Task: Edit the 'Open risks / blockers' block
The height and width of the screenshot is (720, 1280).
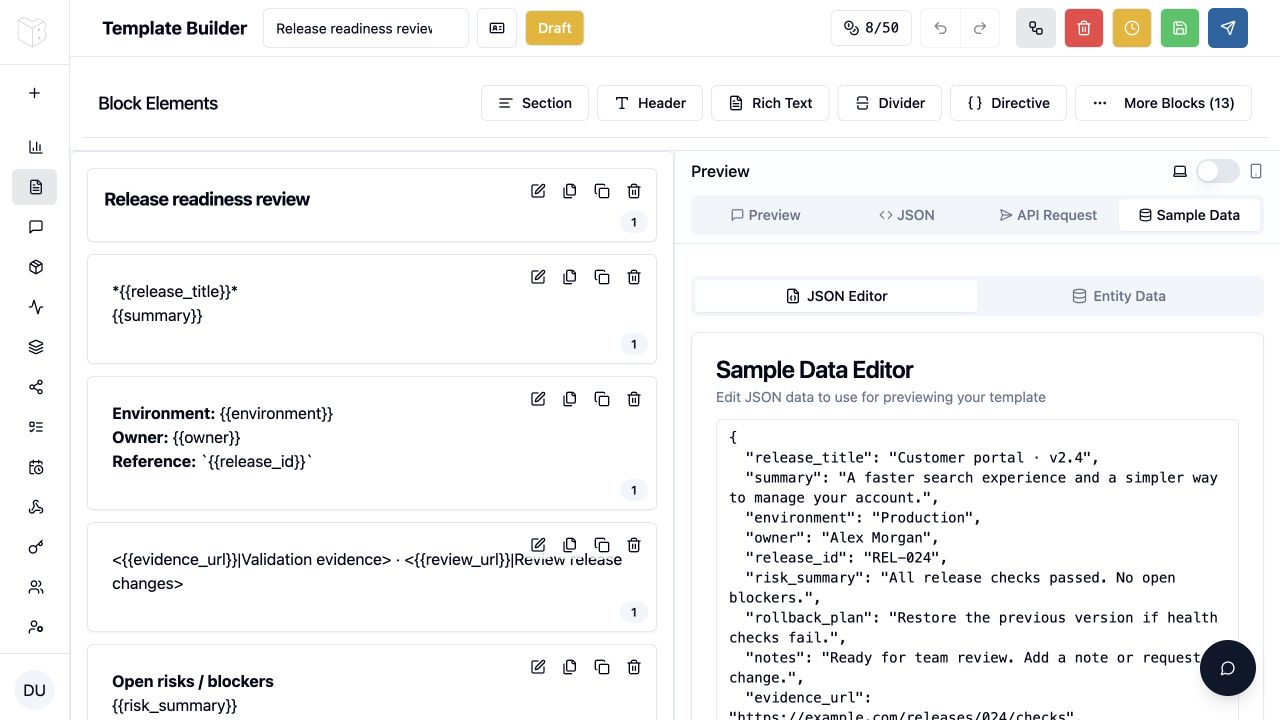Action: click(x=538, y=667)
